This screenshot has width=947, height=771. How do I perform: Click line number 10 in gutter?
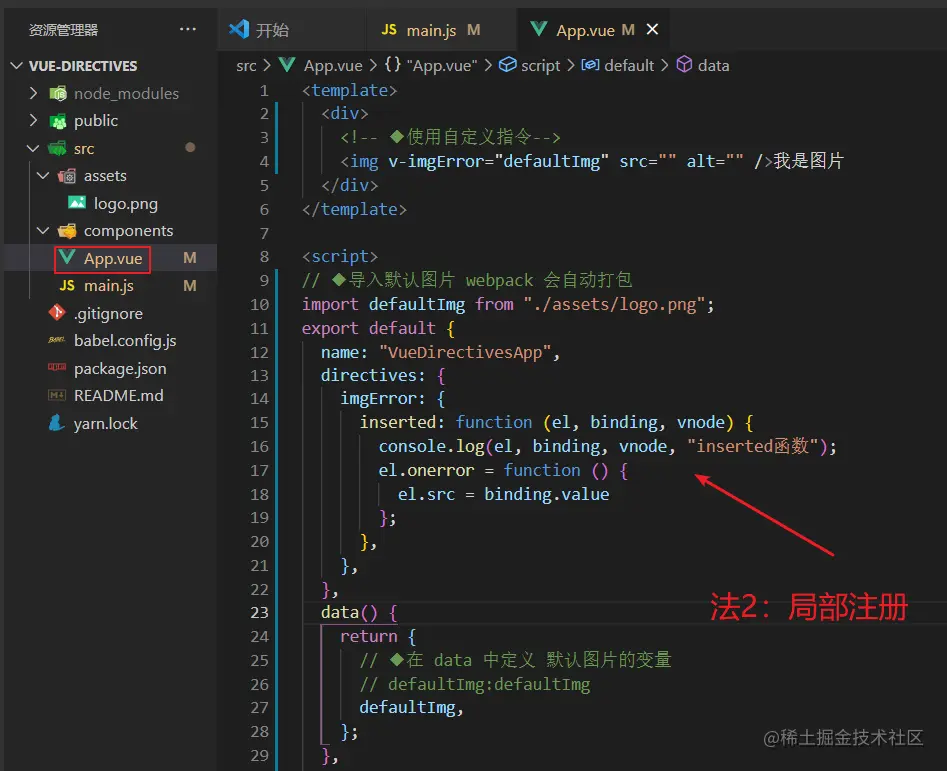(x=259, y=304)
